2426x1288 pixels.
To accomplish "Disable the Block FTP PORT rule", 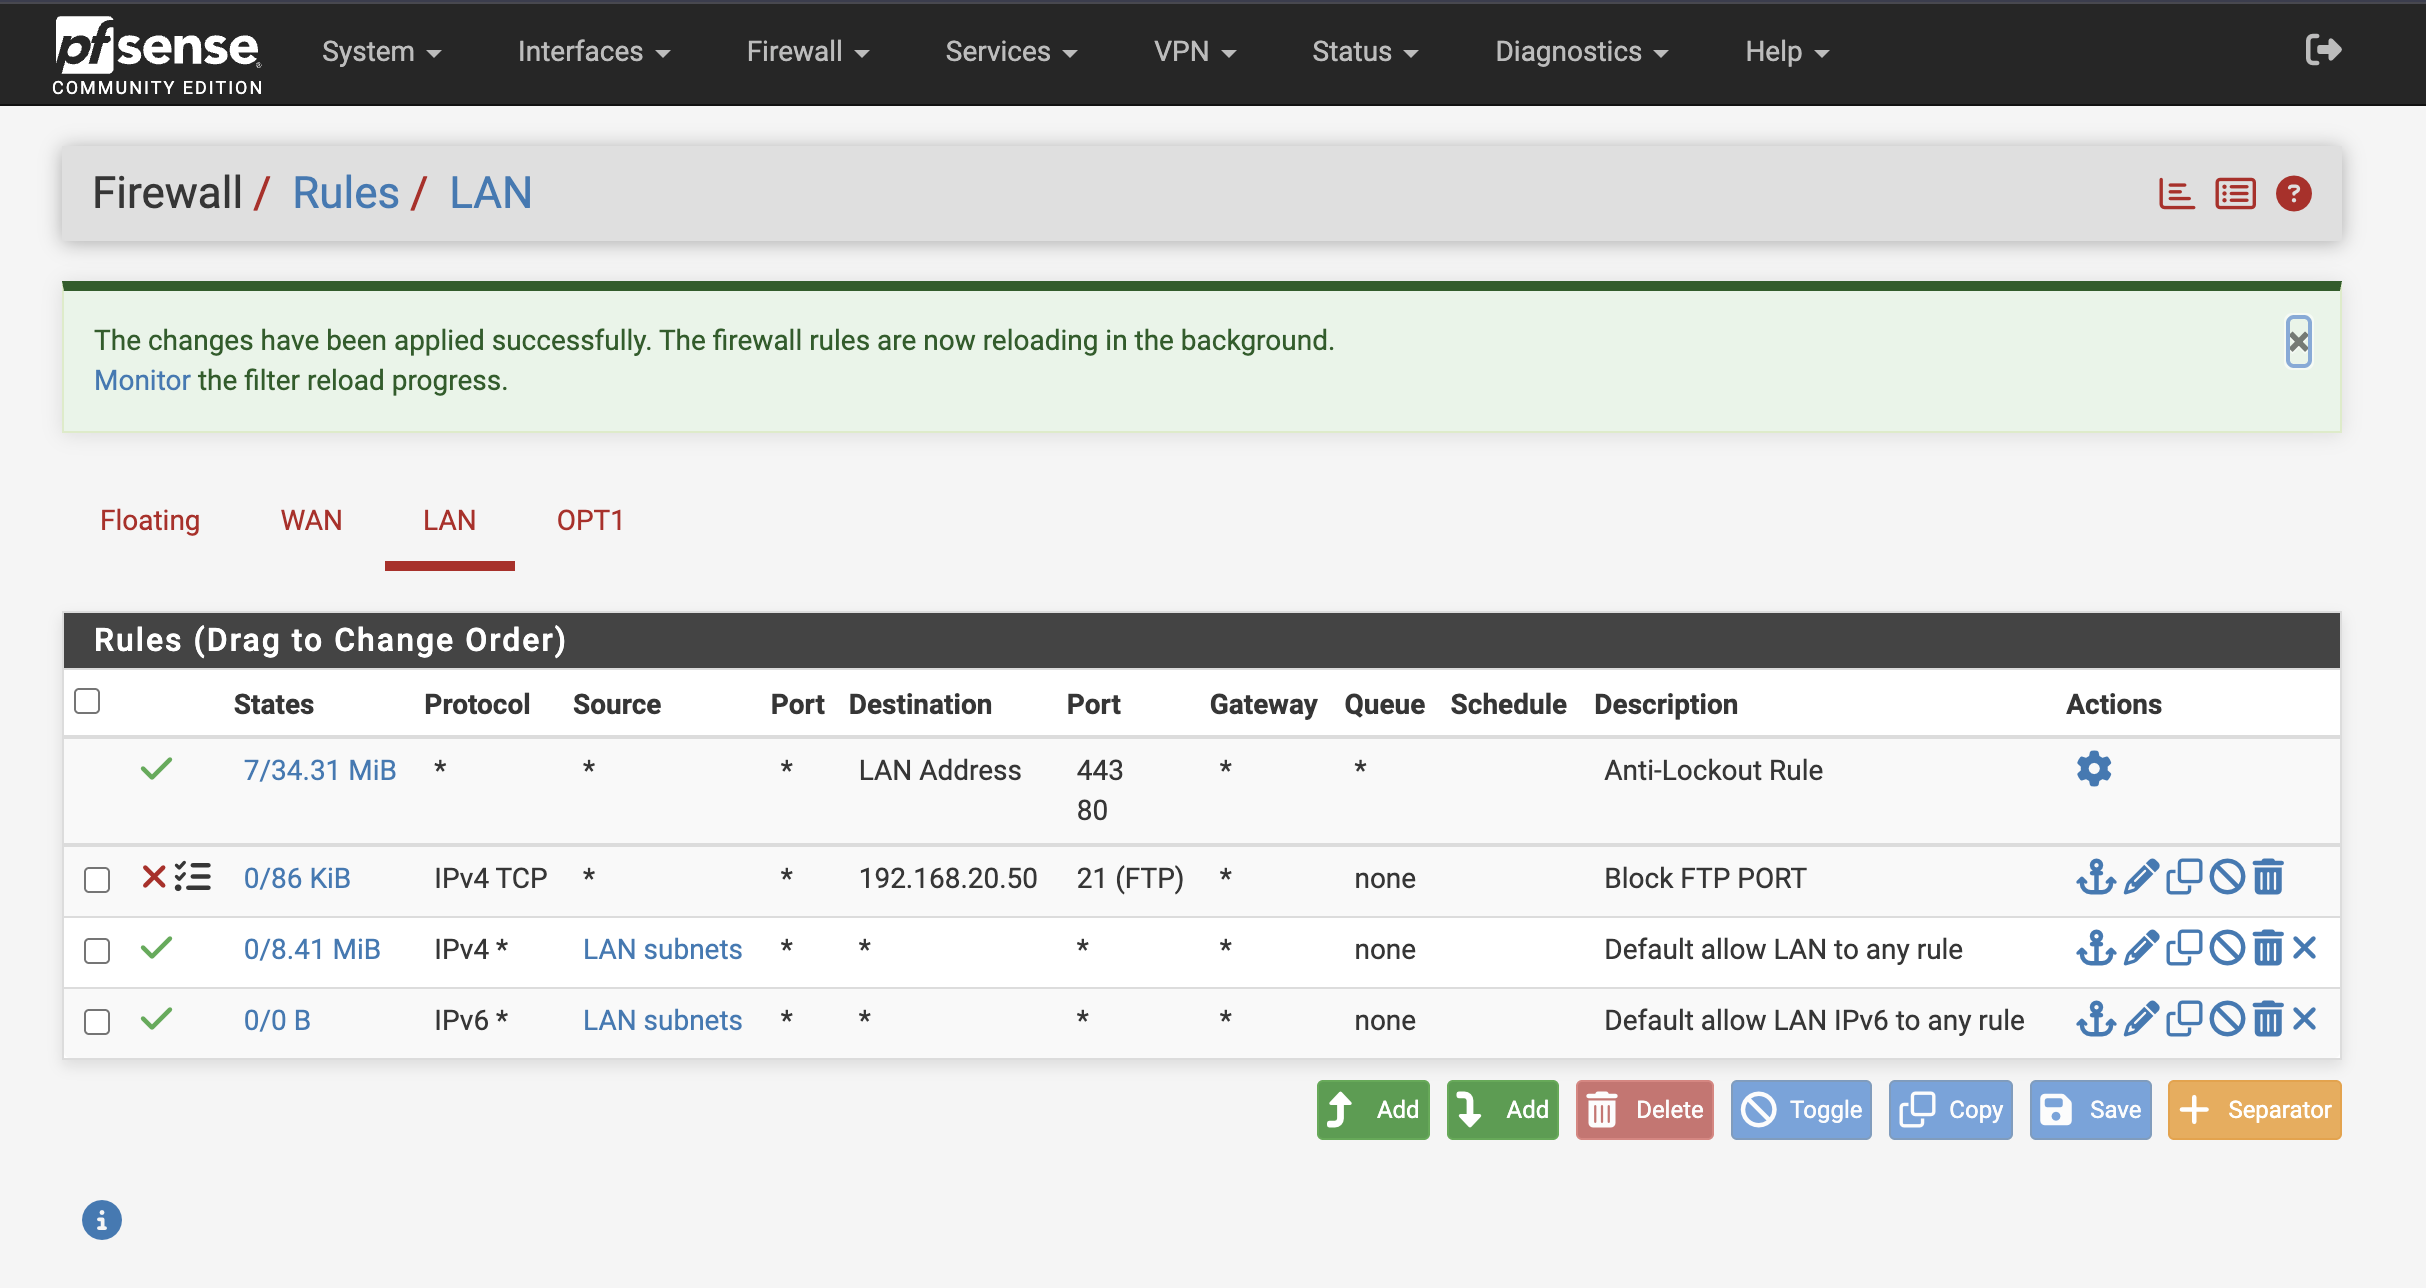I will (x=2227, y=877).
